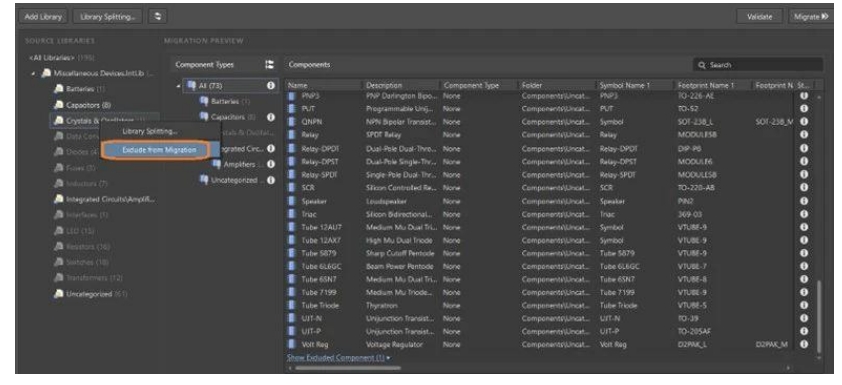The height and width of the screenshot is (385, 842).
Task: Select the Switches (18) library item
Action: (82, 262)
